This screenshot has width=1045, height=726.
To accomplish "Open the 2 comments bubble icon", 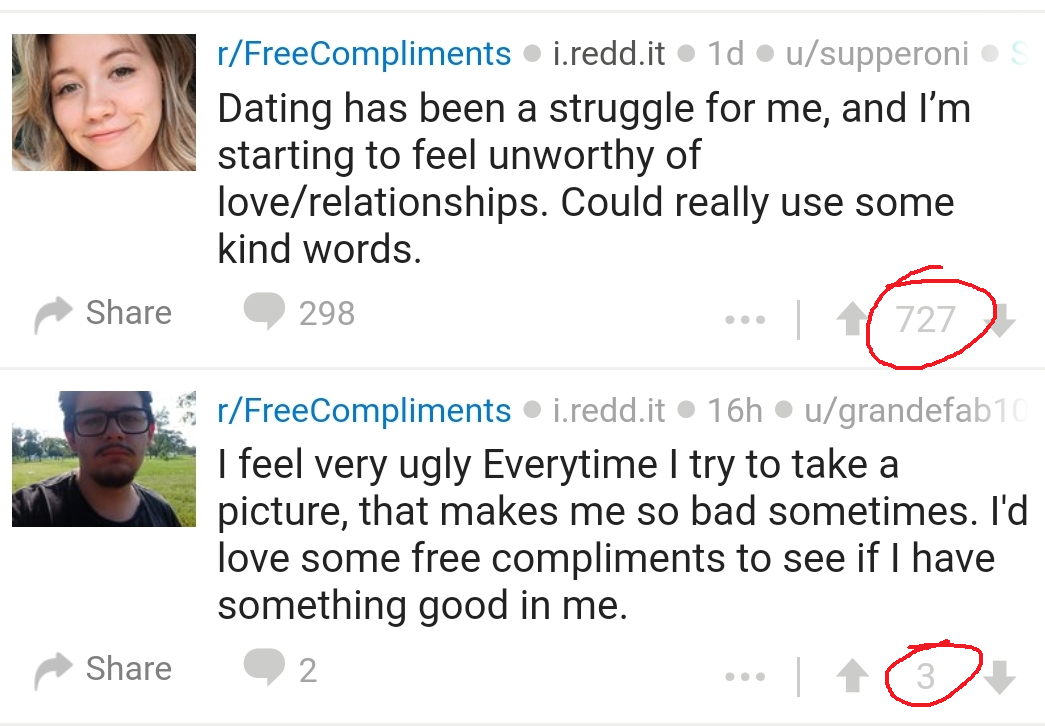I will [x=264, y=668].
